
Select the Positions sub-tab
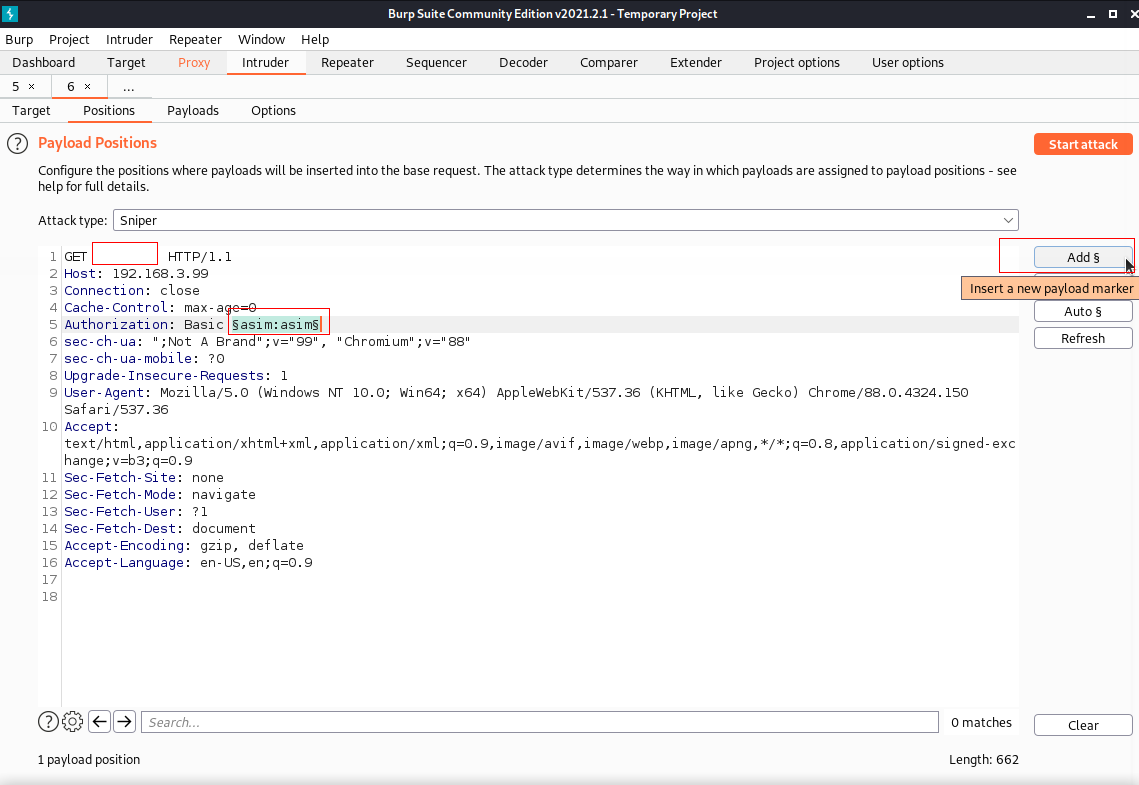coord(109,110)
